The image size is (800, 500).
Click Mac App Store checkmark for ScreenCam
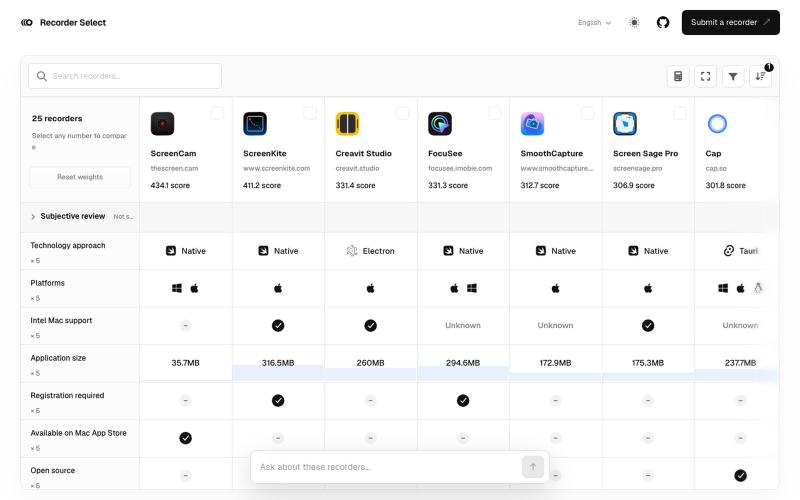tap(186, 438)
